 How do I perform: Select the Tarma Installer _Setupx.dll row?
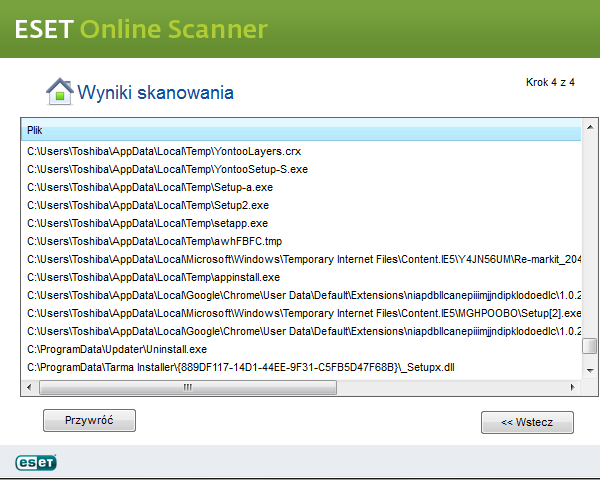click(x=301, y=367)
